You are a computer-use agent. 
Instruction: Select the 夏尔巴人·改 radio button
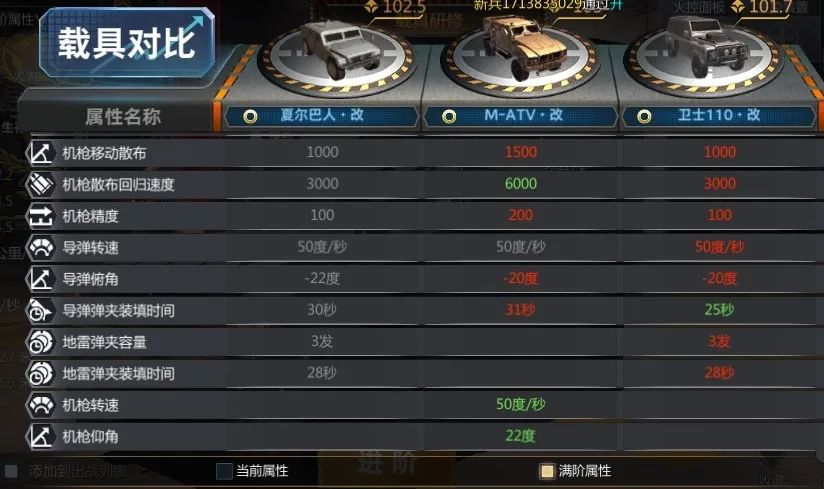click(x=250, y=116)
